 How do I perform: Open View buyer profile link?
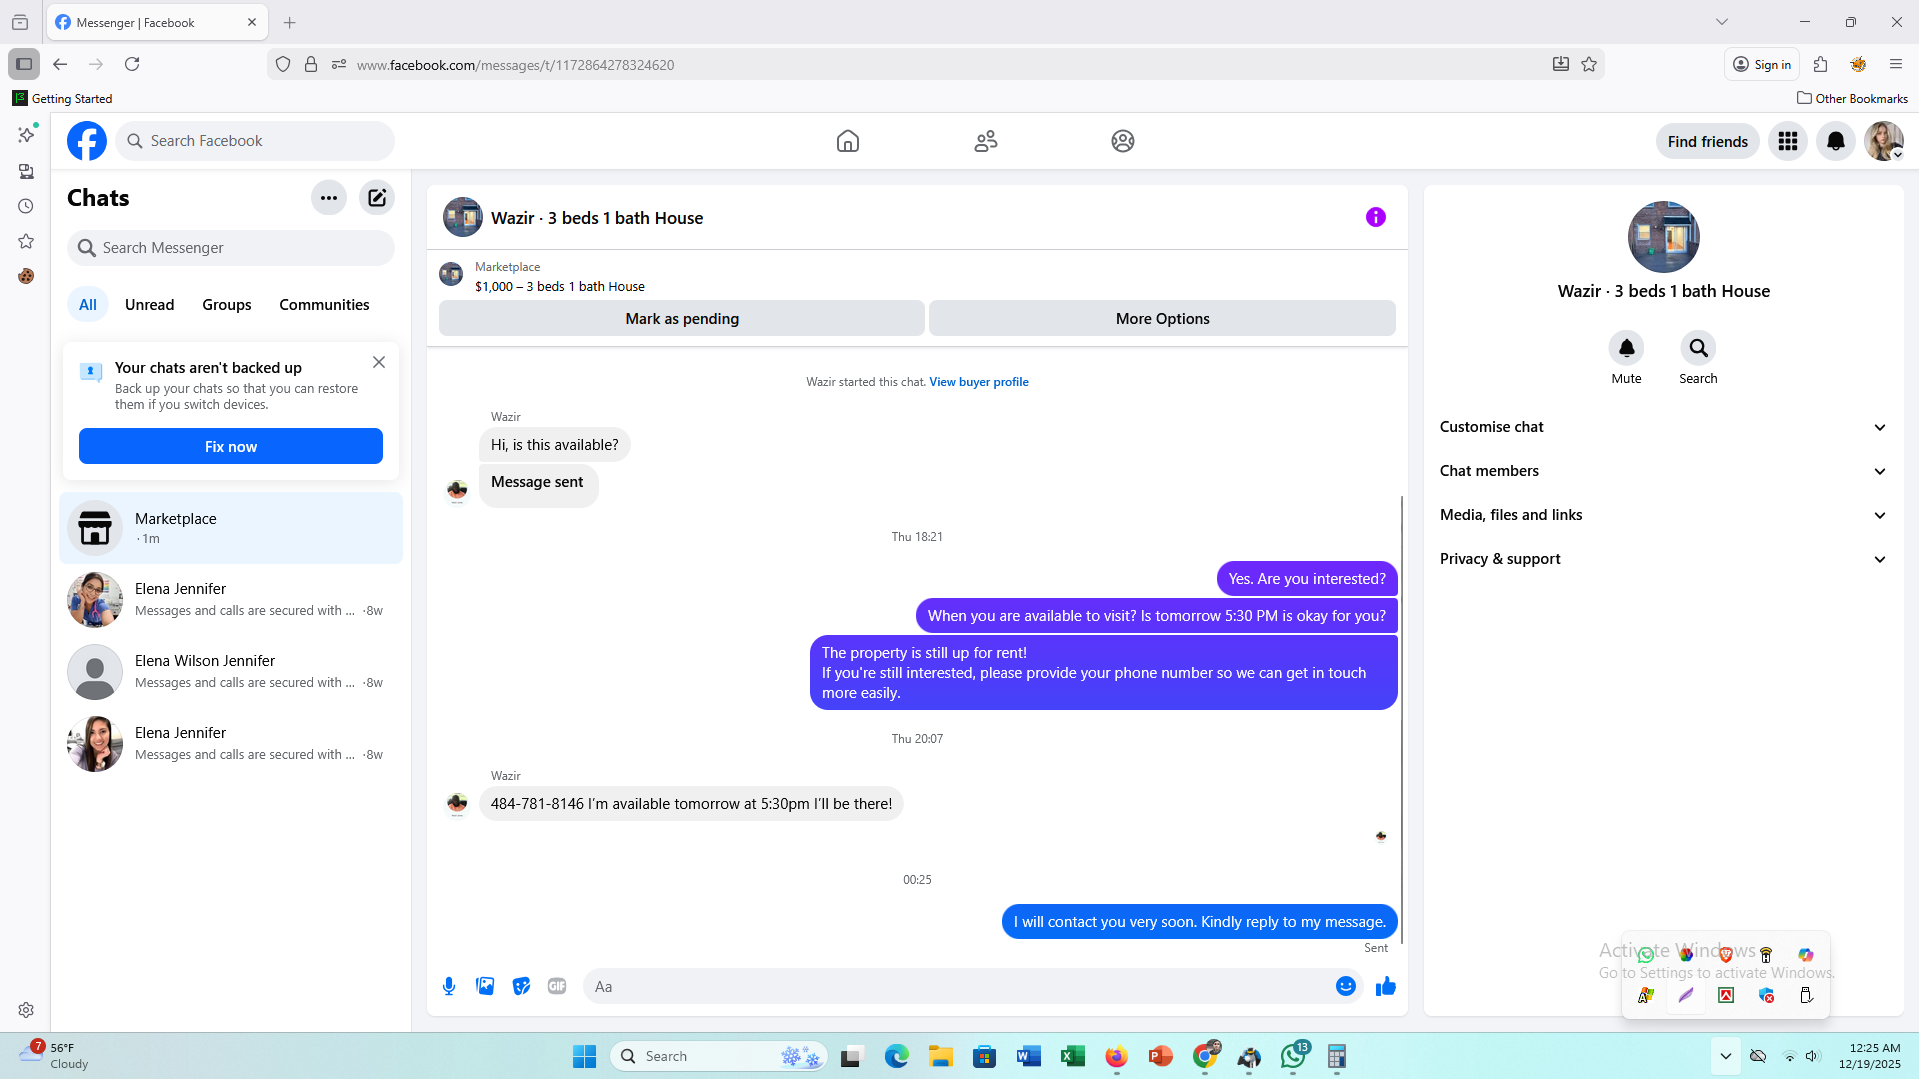point(978,382)
